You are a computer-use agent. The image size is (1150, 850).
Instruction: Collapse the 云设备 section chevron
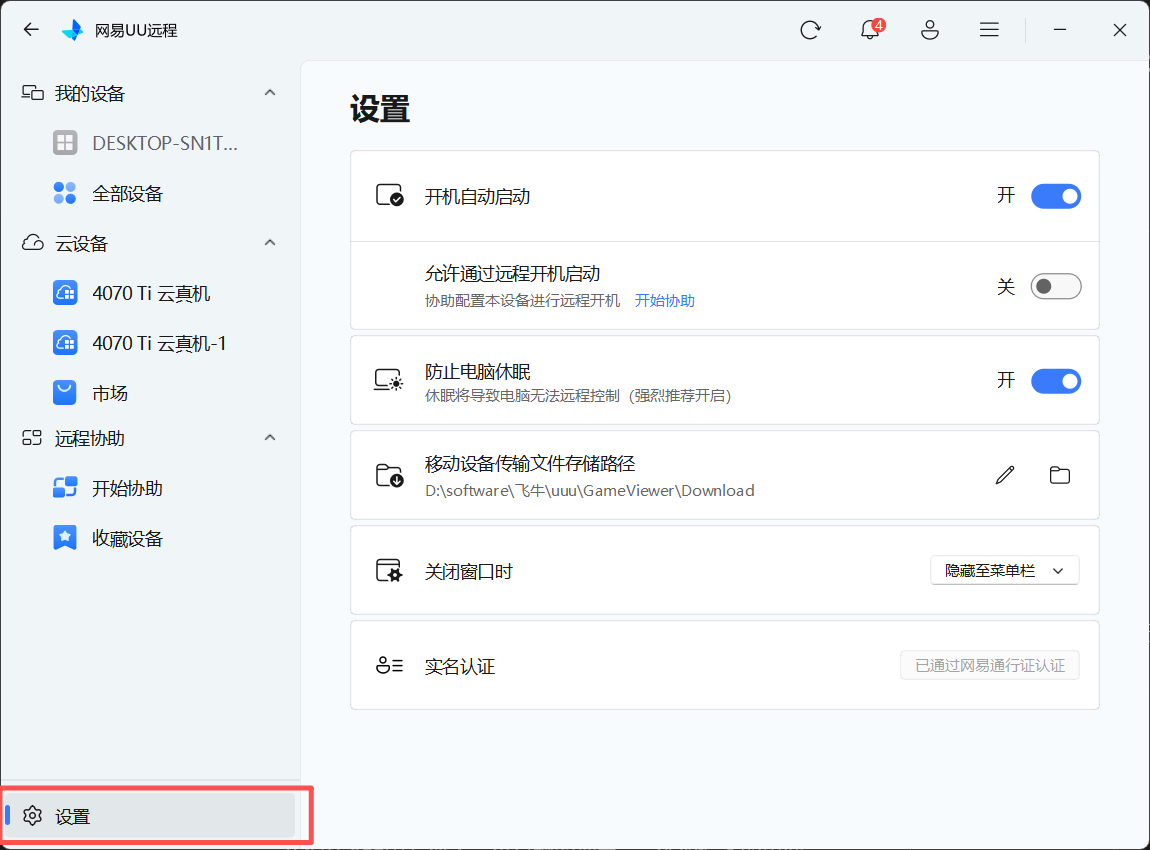270,242
